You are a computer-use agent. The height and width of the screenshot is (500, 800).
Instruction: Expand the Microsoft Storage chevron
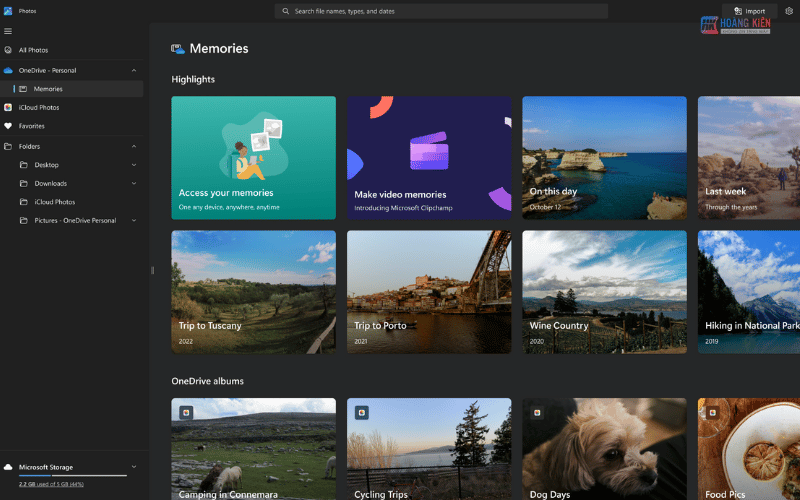(x=134, y=466)
